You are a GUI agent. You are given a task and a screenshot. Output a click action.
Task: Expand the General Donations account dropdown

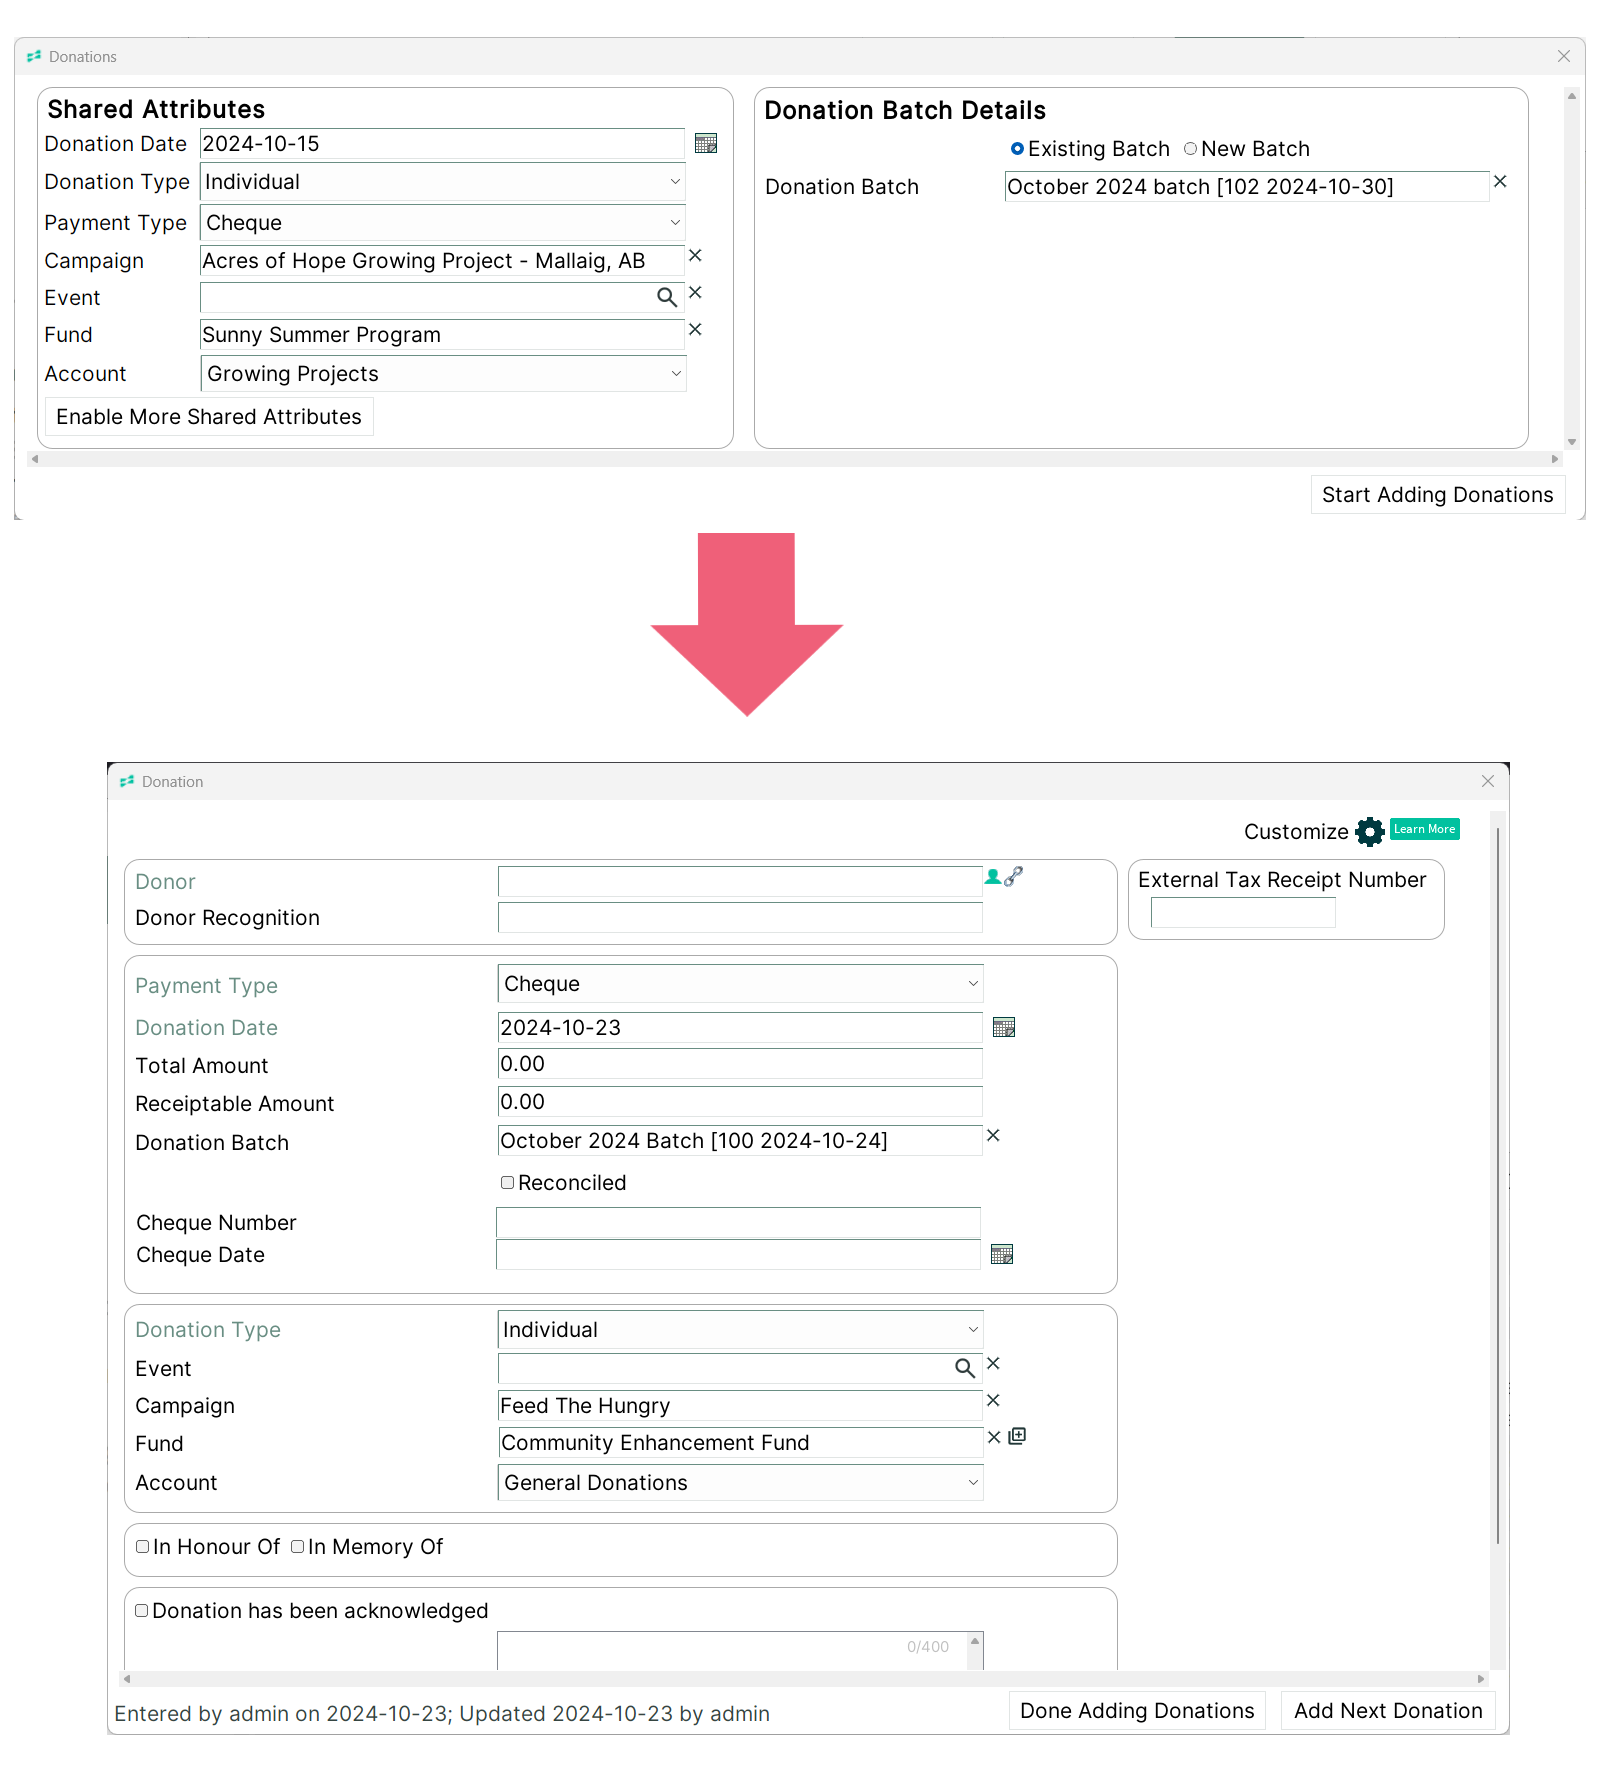[x=741, y=1483]
